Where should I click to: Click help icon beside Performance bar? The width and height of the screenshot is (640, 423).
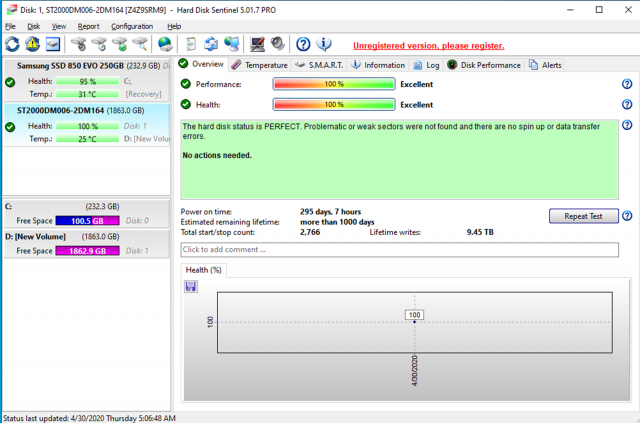[626, 84]
